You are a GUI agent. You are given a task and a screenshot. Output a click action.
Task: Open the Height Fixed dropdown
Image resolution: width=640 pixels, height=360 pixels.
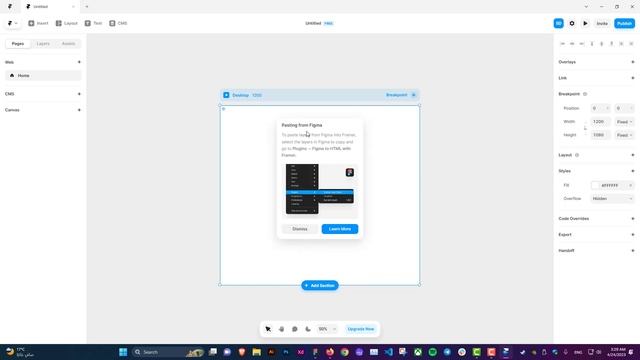(624, 135)
